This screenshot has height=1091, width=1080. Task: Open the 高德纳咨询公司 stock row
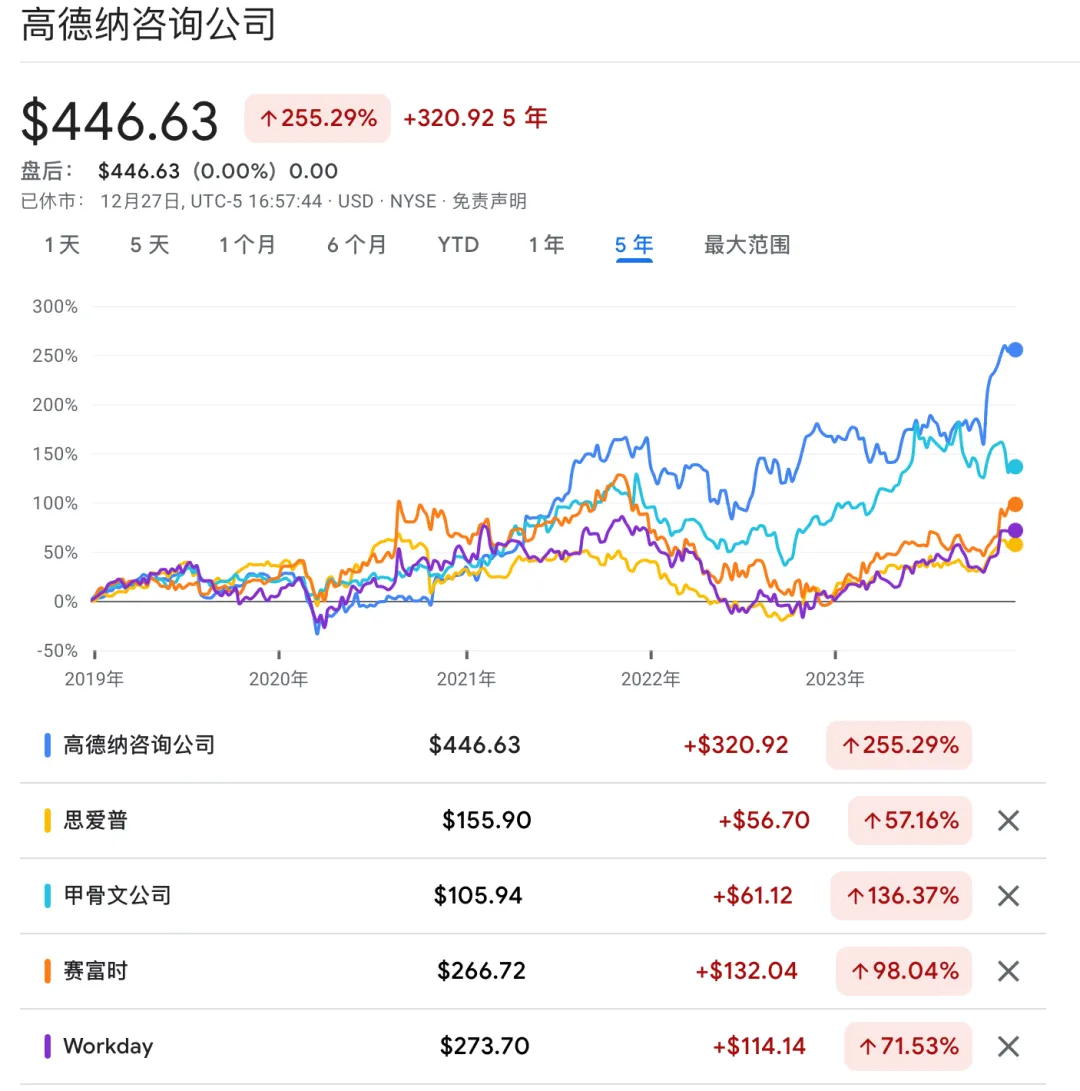point(139,745)
